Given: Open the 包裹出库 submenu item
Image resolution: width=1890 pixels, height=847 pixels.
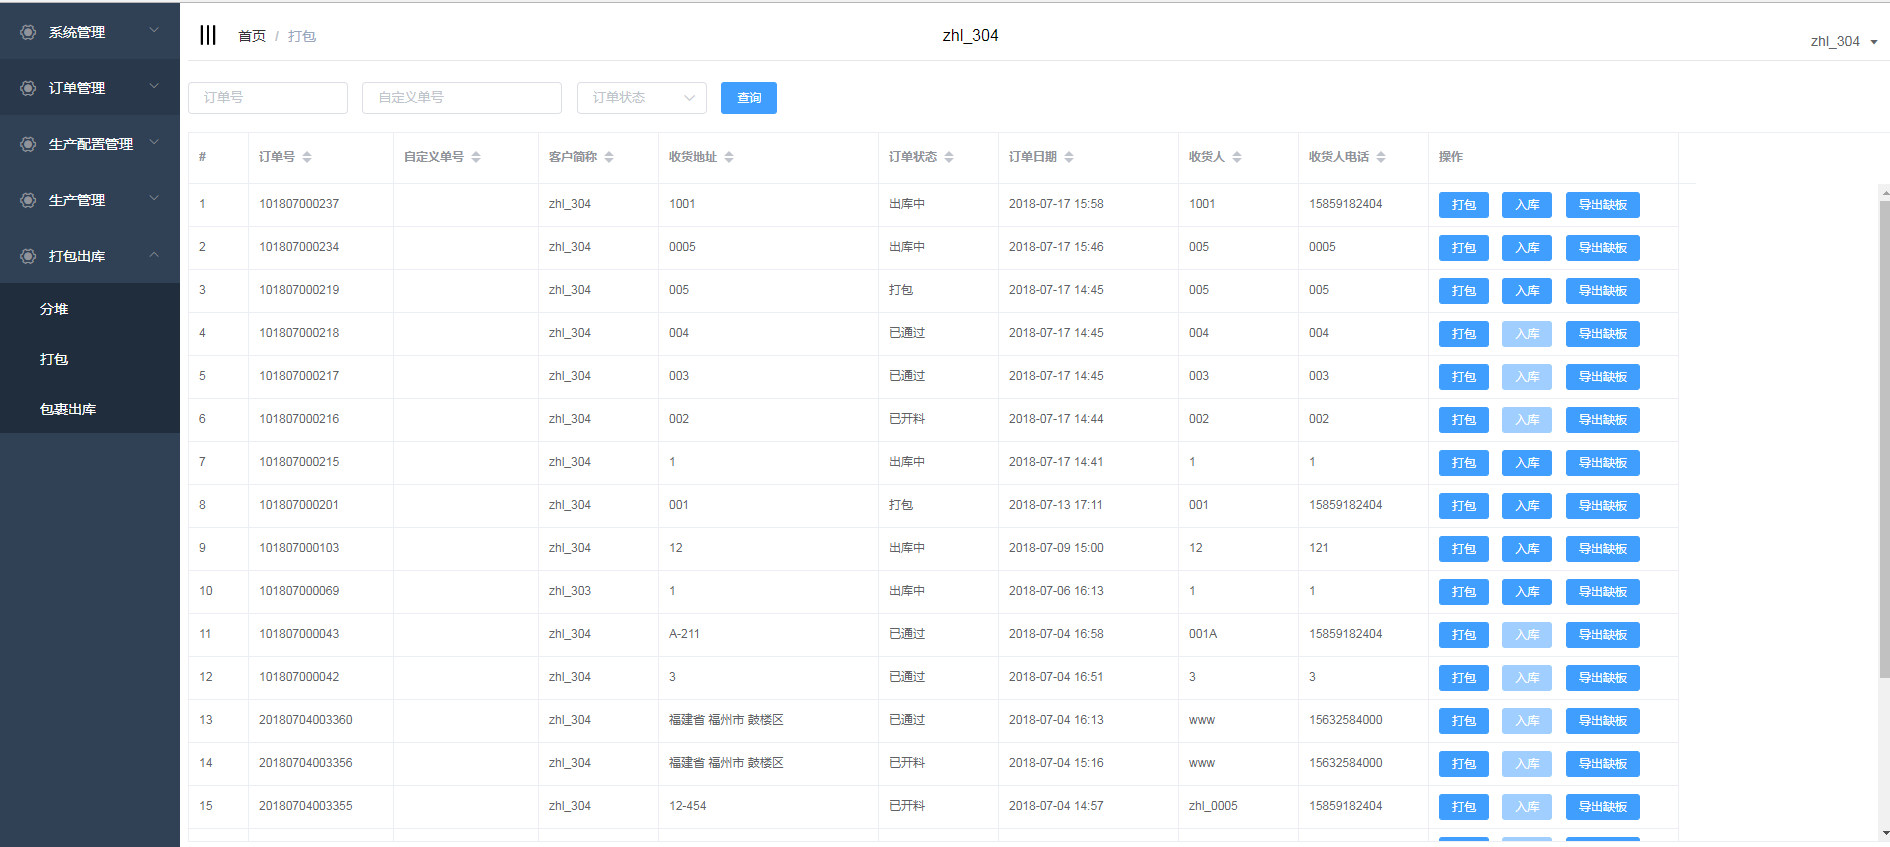Looking at the screenshot, I should point(68,409).
